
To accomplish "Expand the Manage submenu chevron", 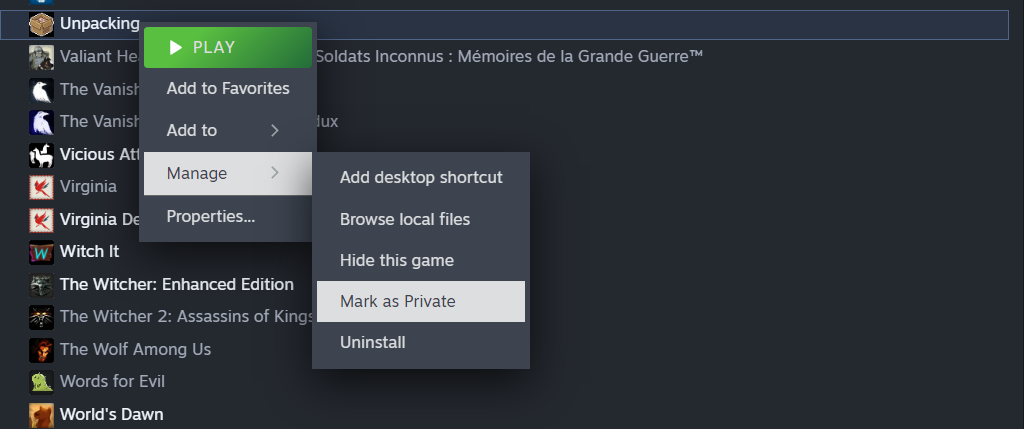I will (274, 173).
